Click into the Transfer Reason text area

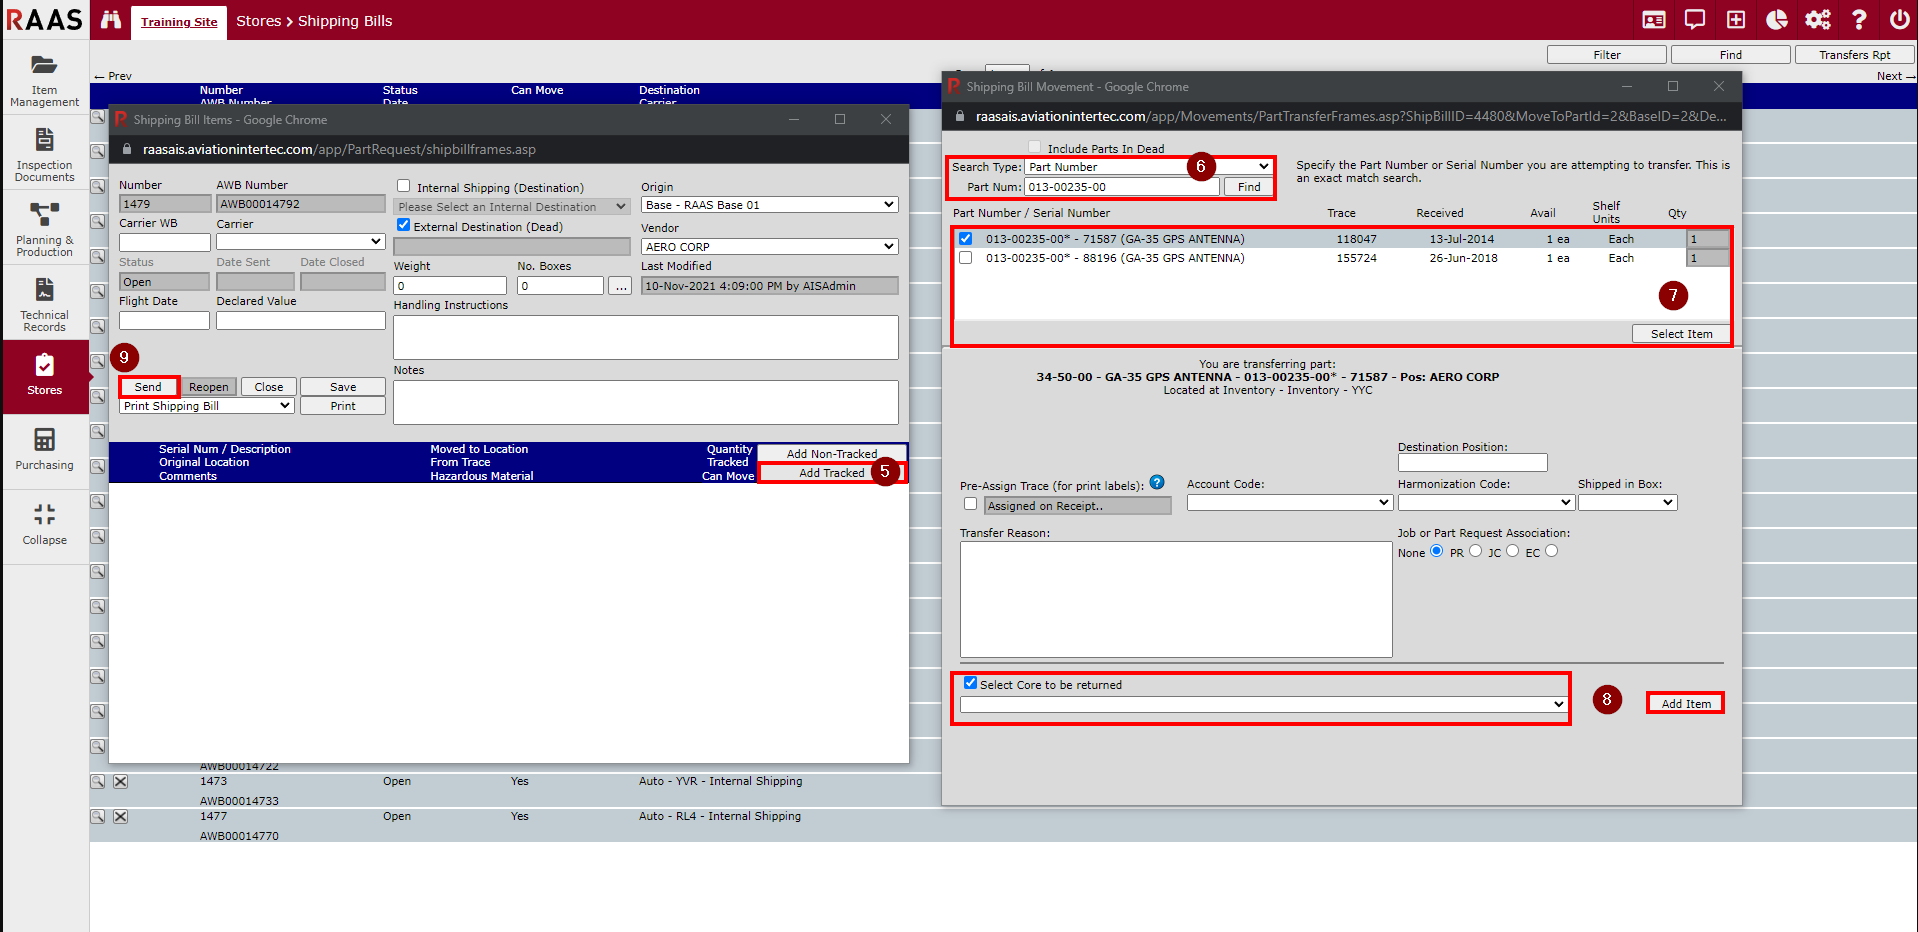pos(1175,599)
